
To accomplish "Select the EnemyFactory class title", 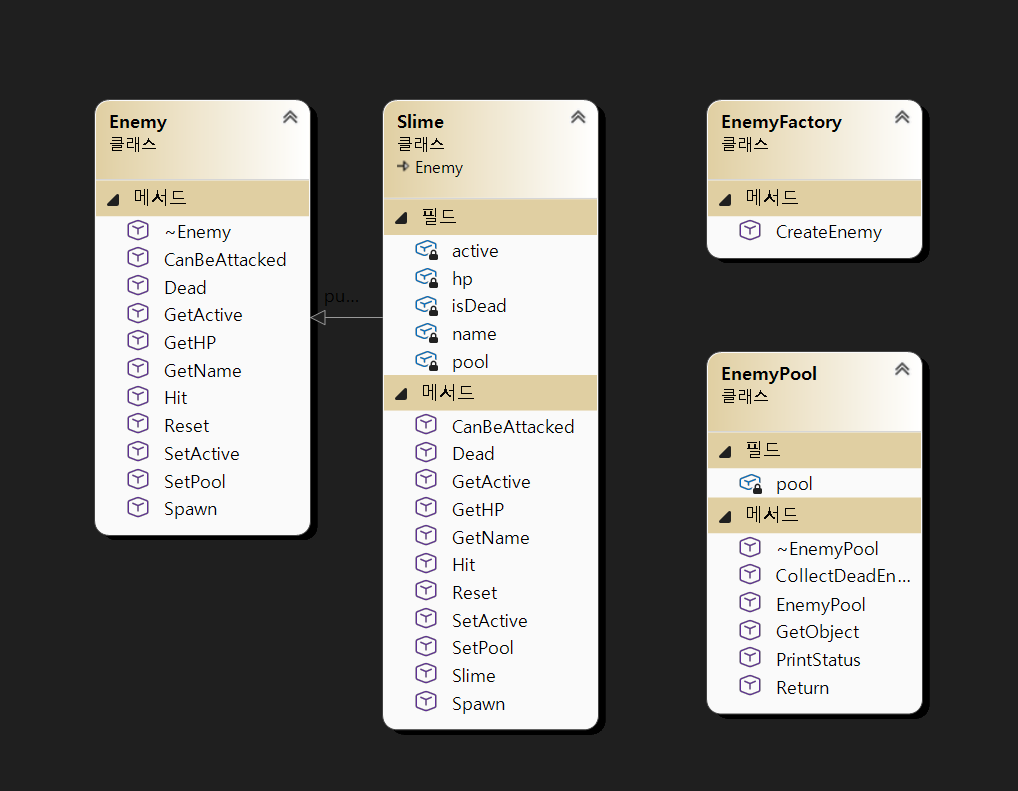I will point(781,121).
